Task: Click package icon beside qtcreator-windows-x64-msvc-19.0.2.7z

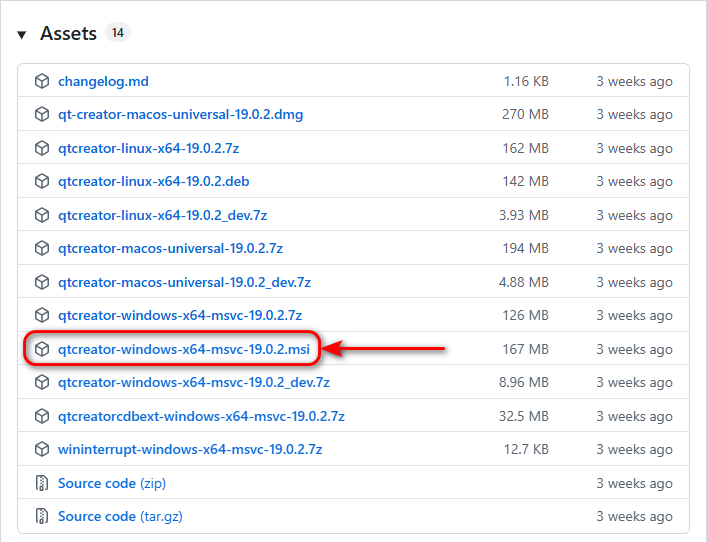Action: pyautogui.click(x=42, y=315)
